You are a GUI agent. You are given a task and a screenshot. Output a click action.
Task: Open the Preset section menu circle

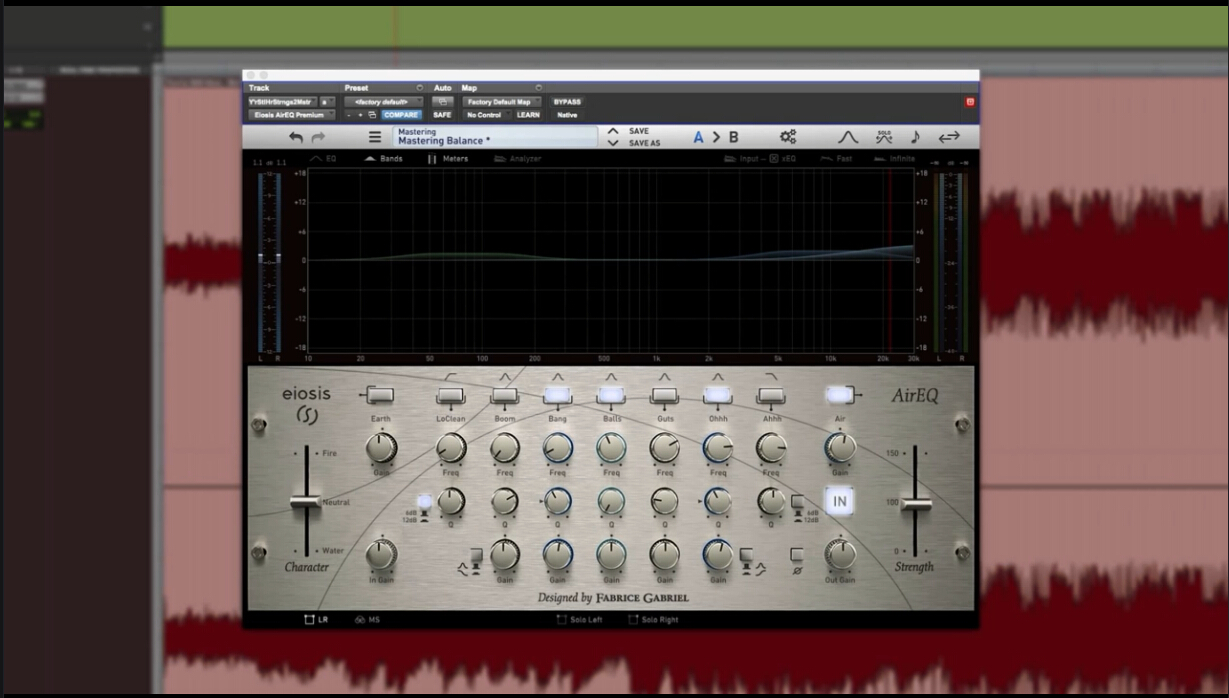coord(420,88)
